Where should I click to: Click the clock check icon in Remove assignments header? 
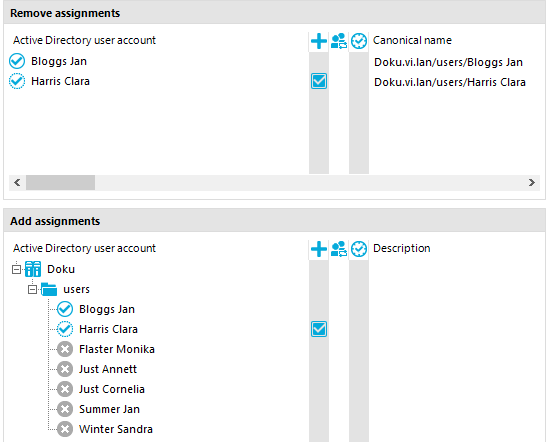(x=359, y=41)
